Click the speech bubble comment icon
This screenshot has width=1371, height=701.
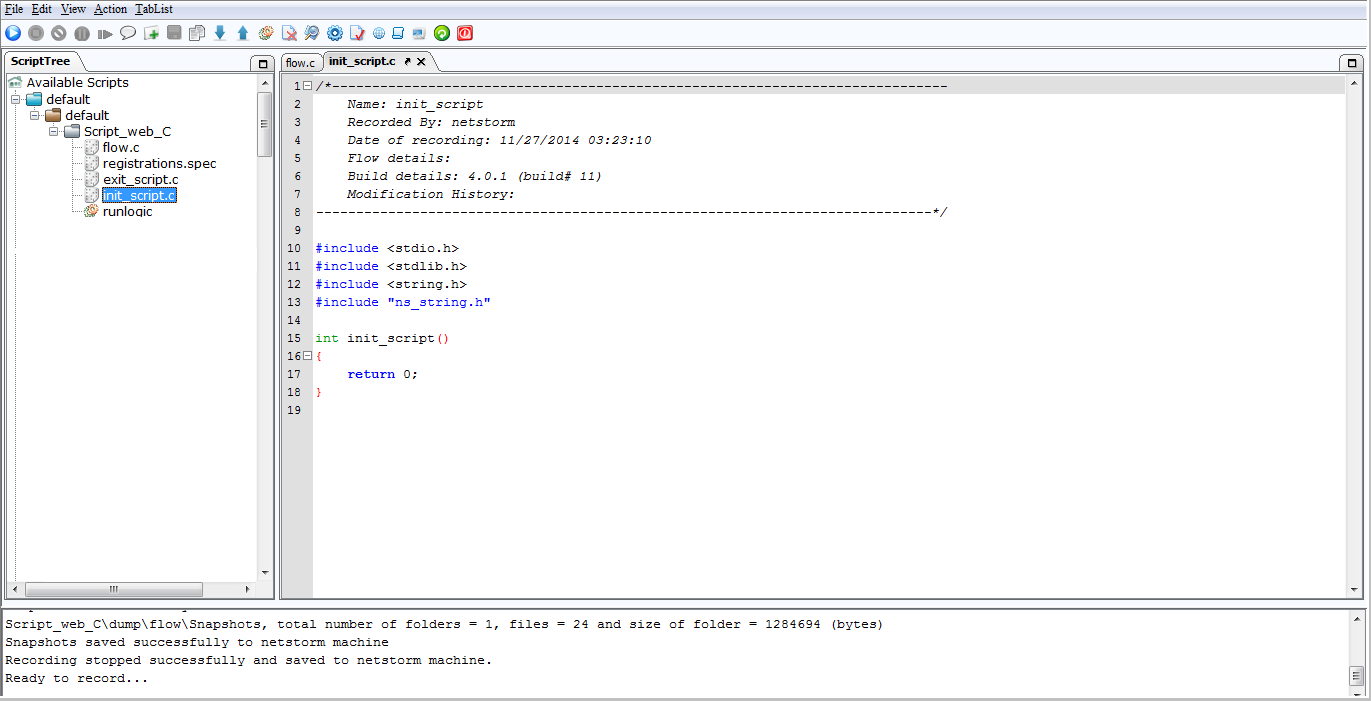point(128,33)
